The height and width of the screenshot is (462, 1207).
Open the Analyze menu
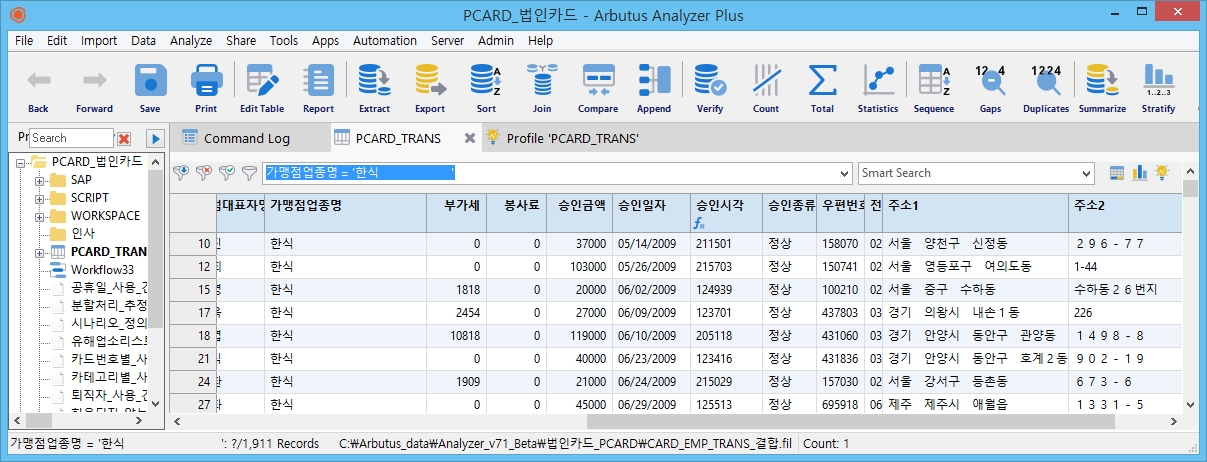pyautogui.click(x=191, y=41)
